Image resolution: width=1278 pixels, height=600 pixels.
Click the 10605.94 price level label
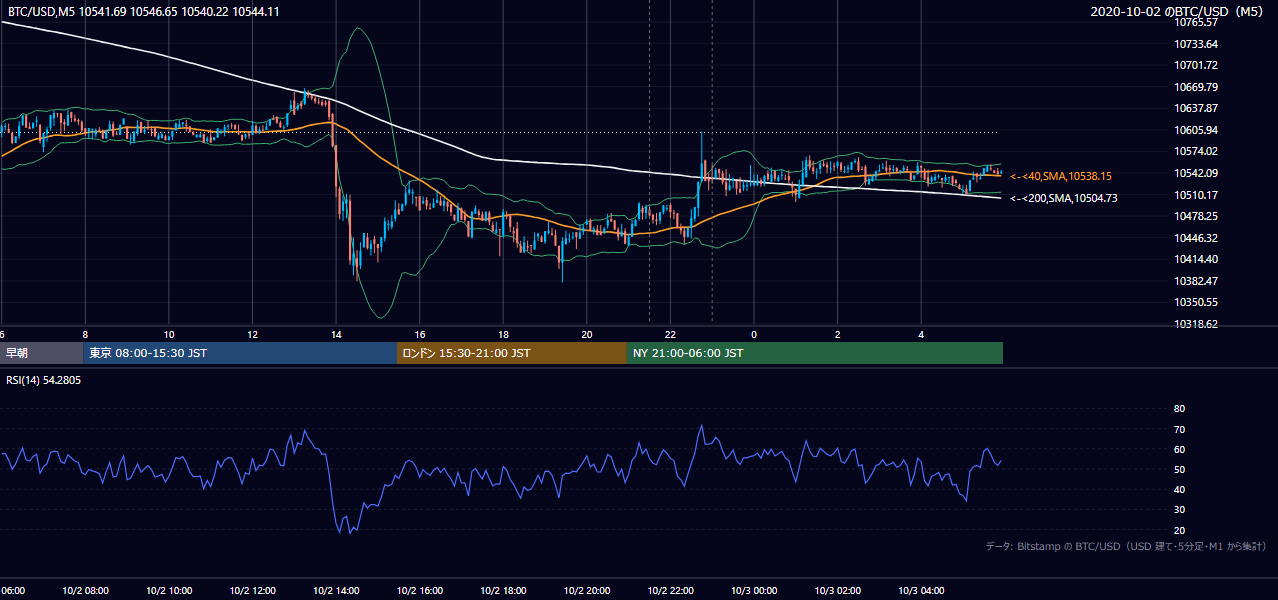tap(1195, 130)
